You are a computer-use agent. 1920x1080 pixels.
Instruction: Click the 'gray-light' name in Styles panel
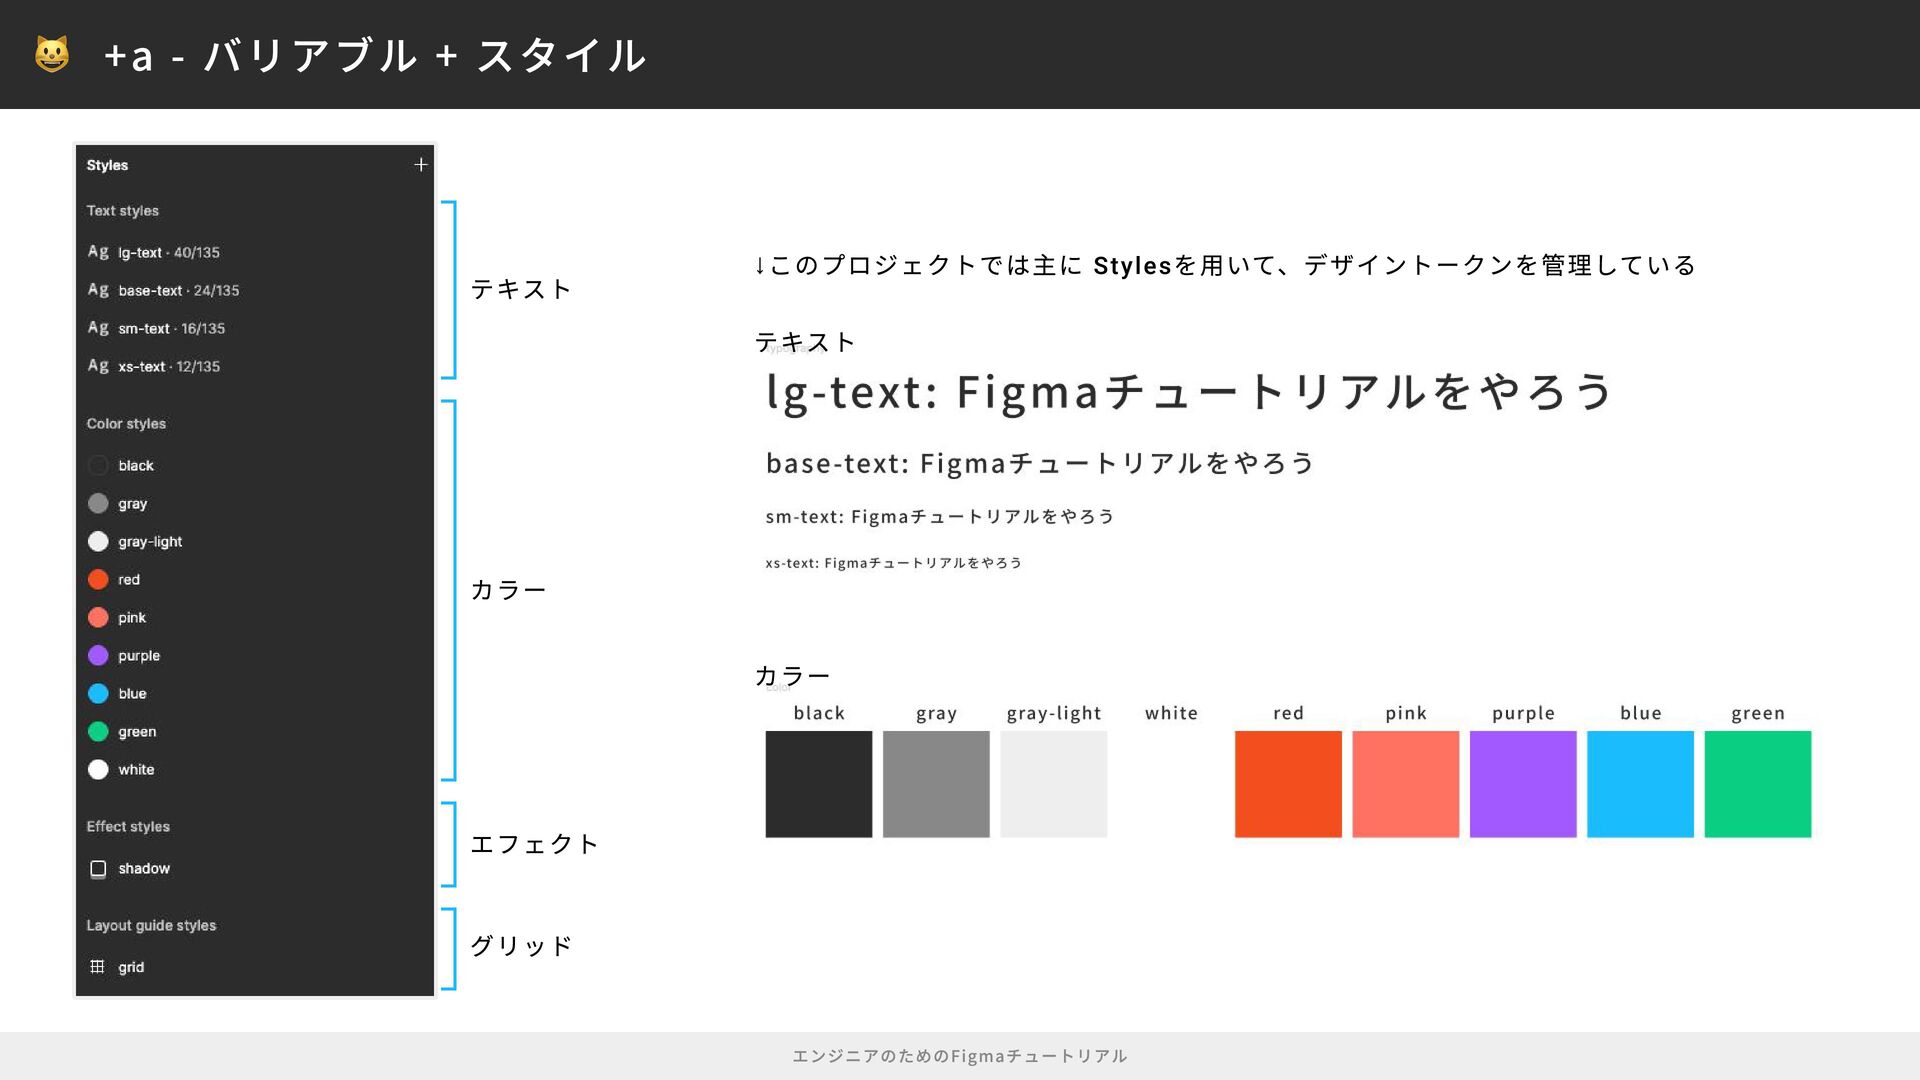click(150, 542)
